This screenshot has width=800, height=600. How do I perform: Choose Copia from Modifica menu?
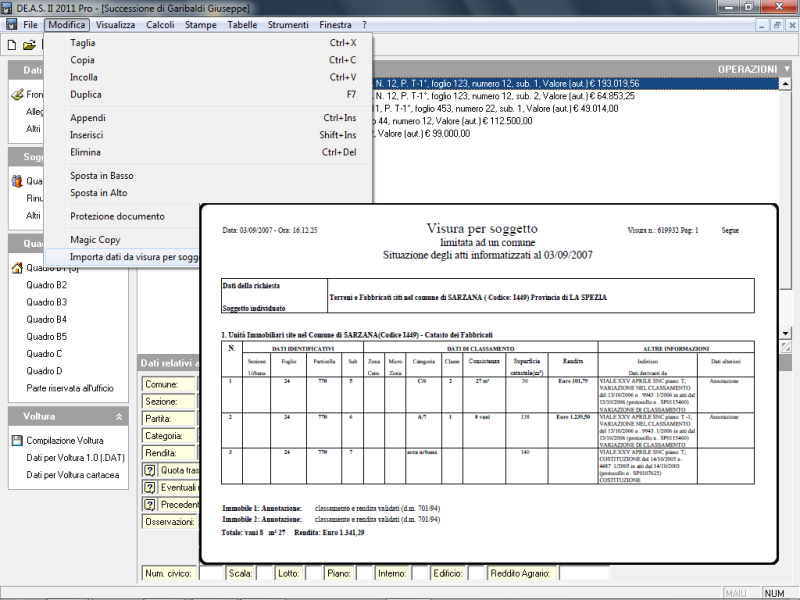pyautogui.click(x=209, y=60)
